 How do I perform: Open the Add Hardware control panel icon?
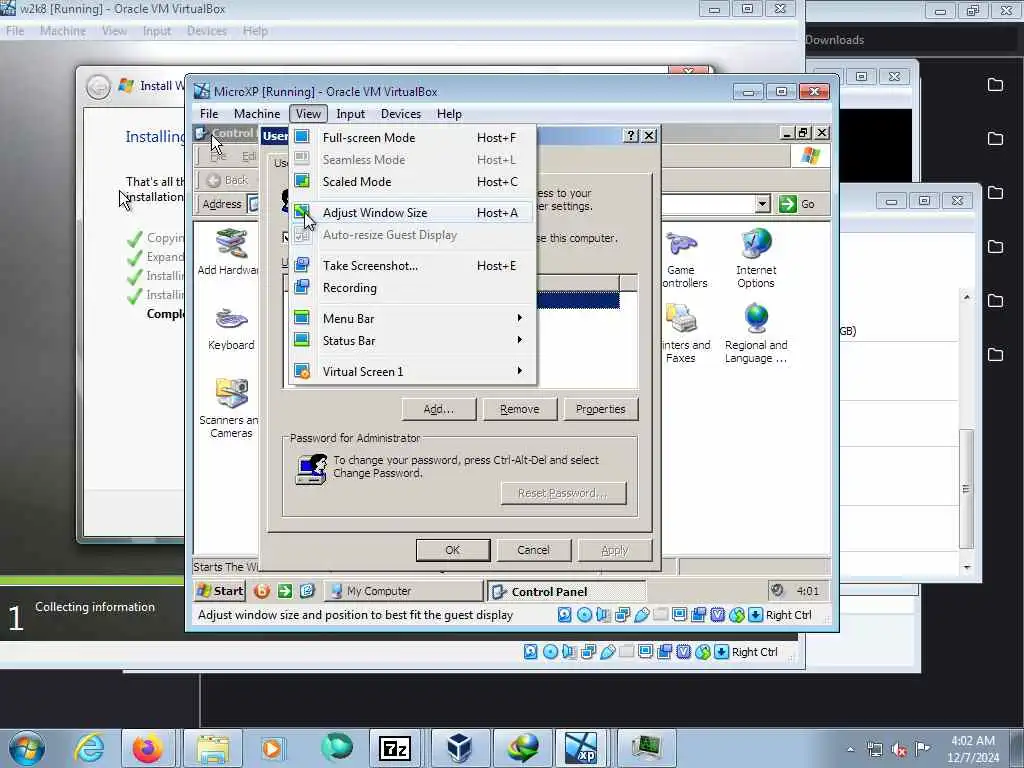(x=231, y=252)
